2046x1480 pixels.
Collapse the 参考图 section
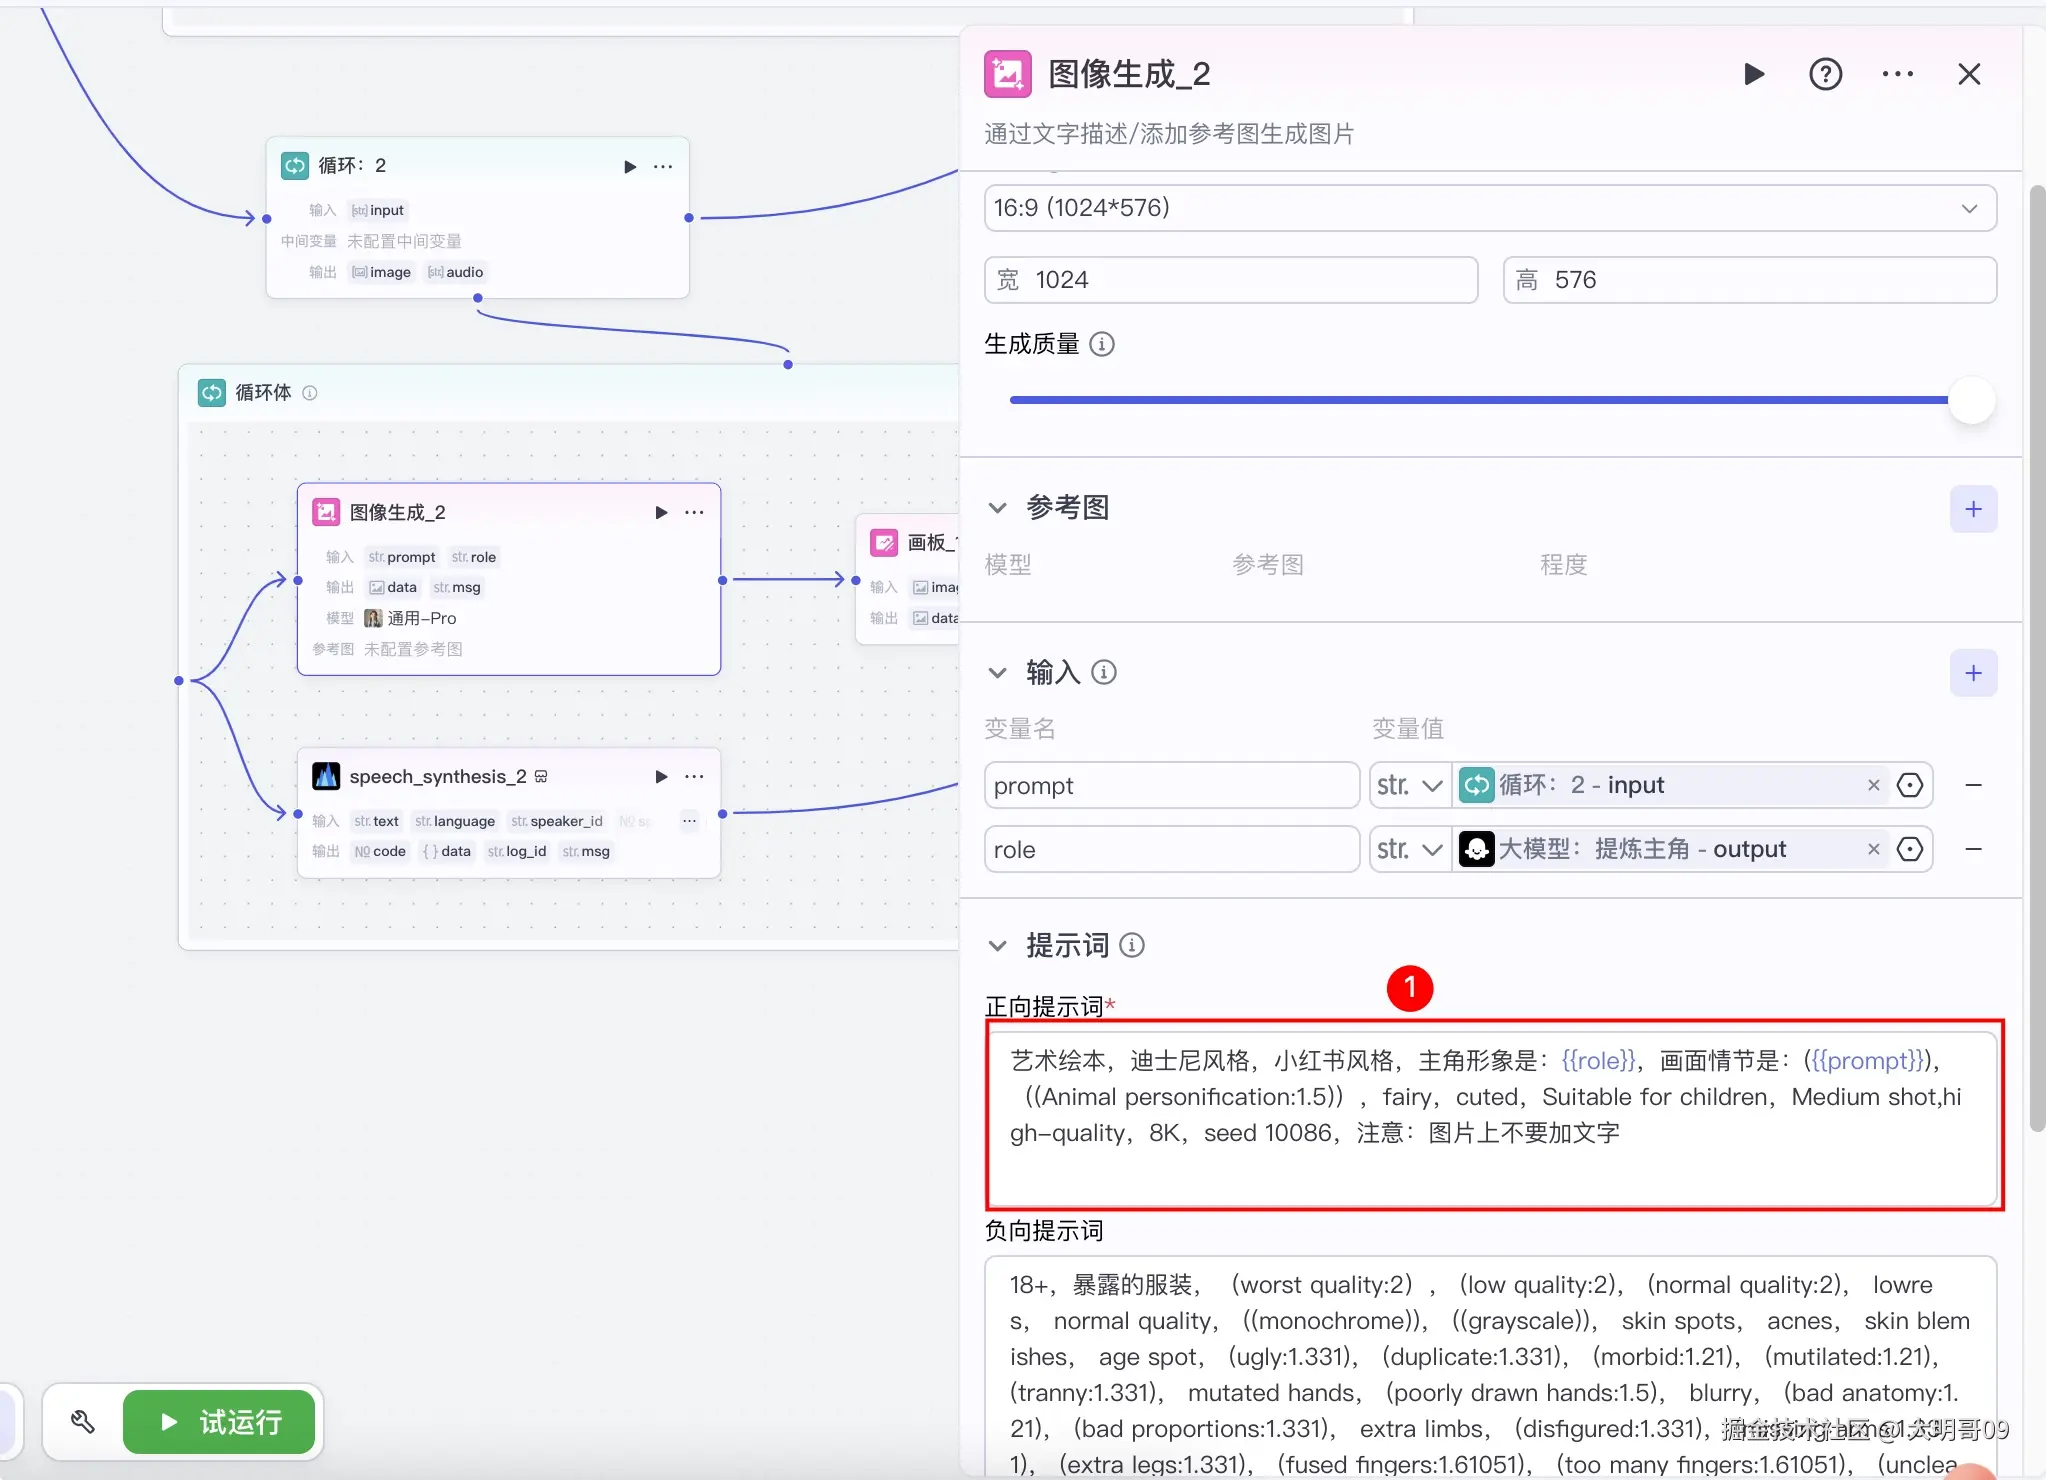(997, 508)
